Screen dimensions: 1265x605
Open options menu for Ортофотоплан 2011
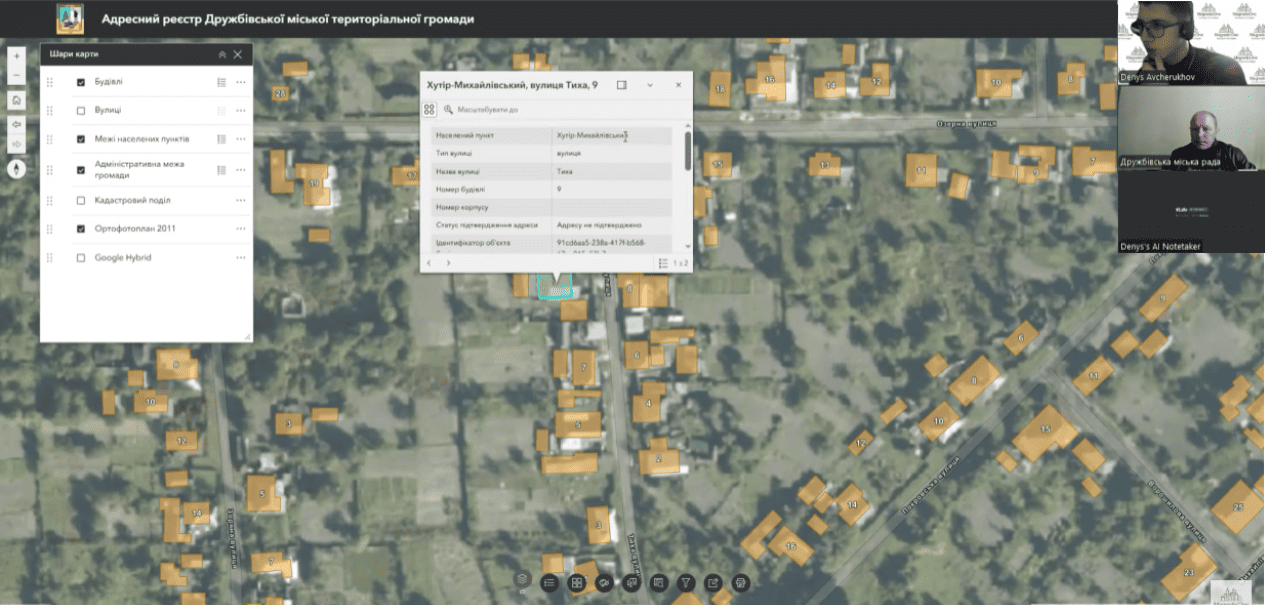click(x=241, y=229)
